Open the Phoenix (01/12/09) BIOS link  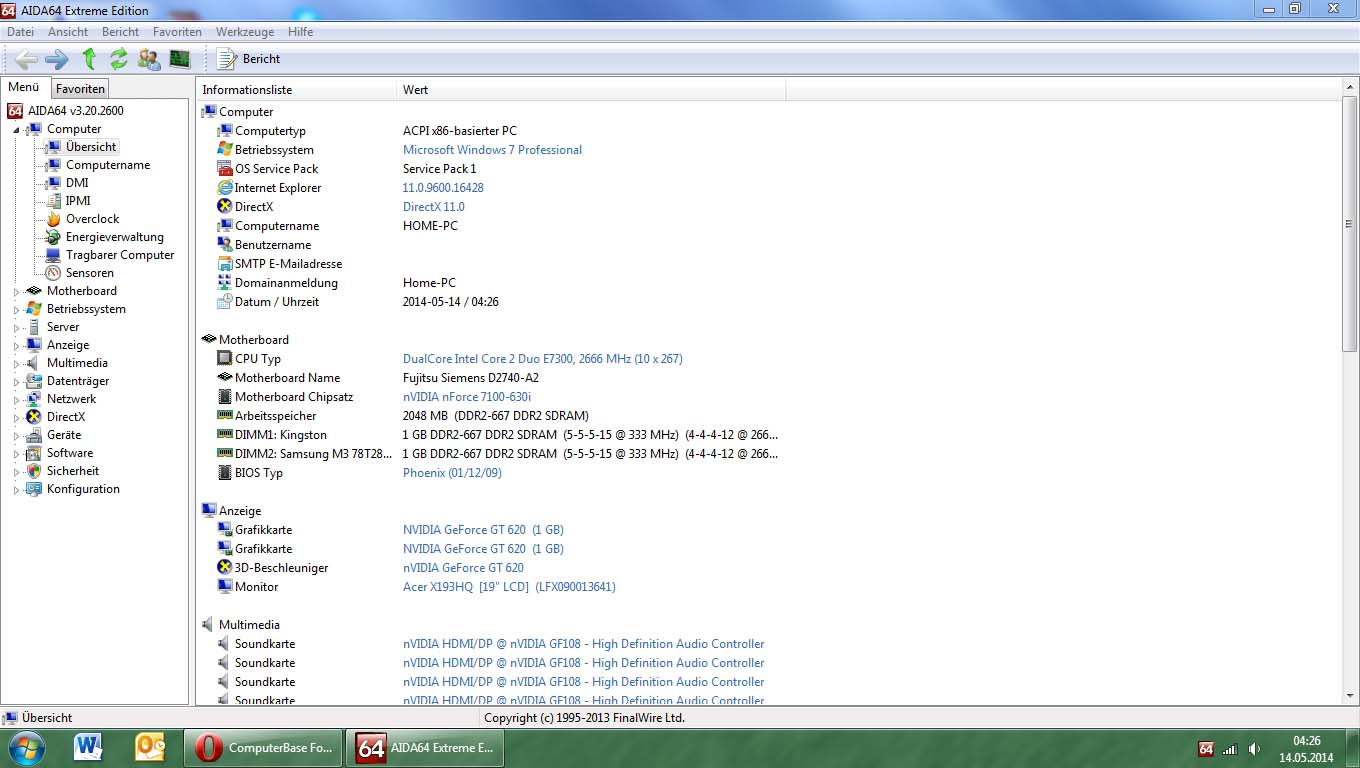pyautogui.click(x=452, y=473)
